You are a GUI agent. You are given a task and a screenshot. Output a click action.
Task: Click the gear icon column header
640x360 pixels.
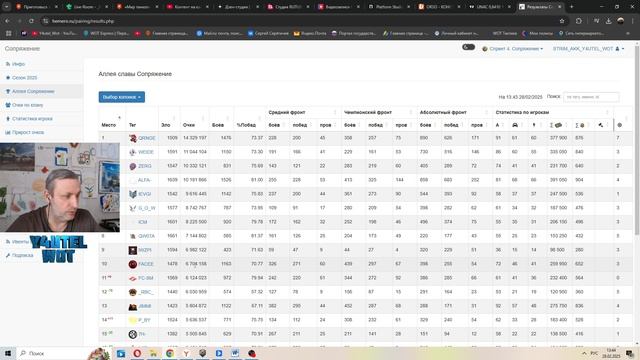click(620, 125)
